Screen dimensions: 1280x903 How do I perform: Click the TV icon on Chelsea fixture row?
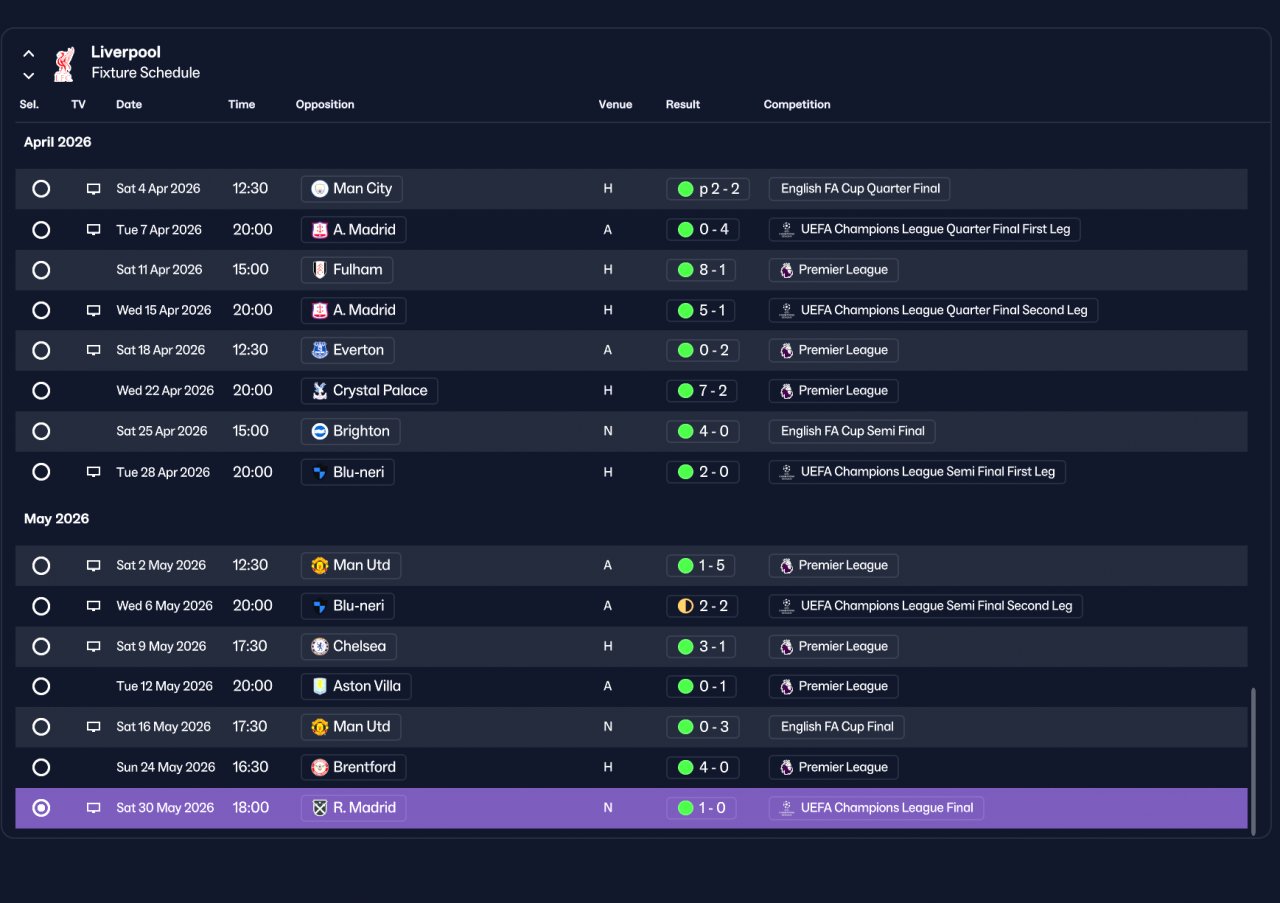click(93, 647)
